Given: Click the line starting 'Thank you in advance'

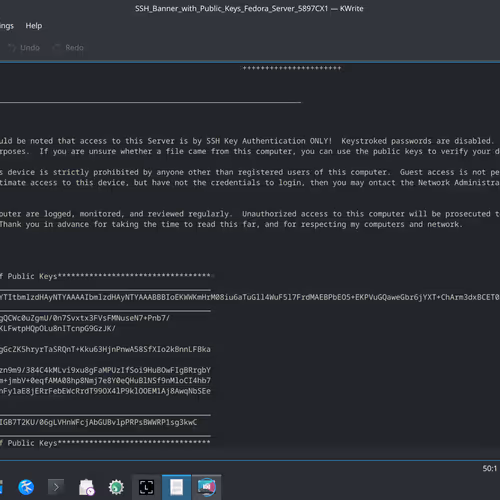Looking at the screenshot, I should (x=231, y=224).
